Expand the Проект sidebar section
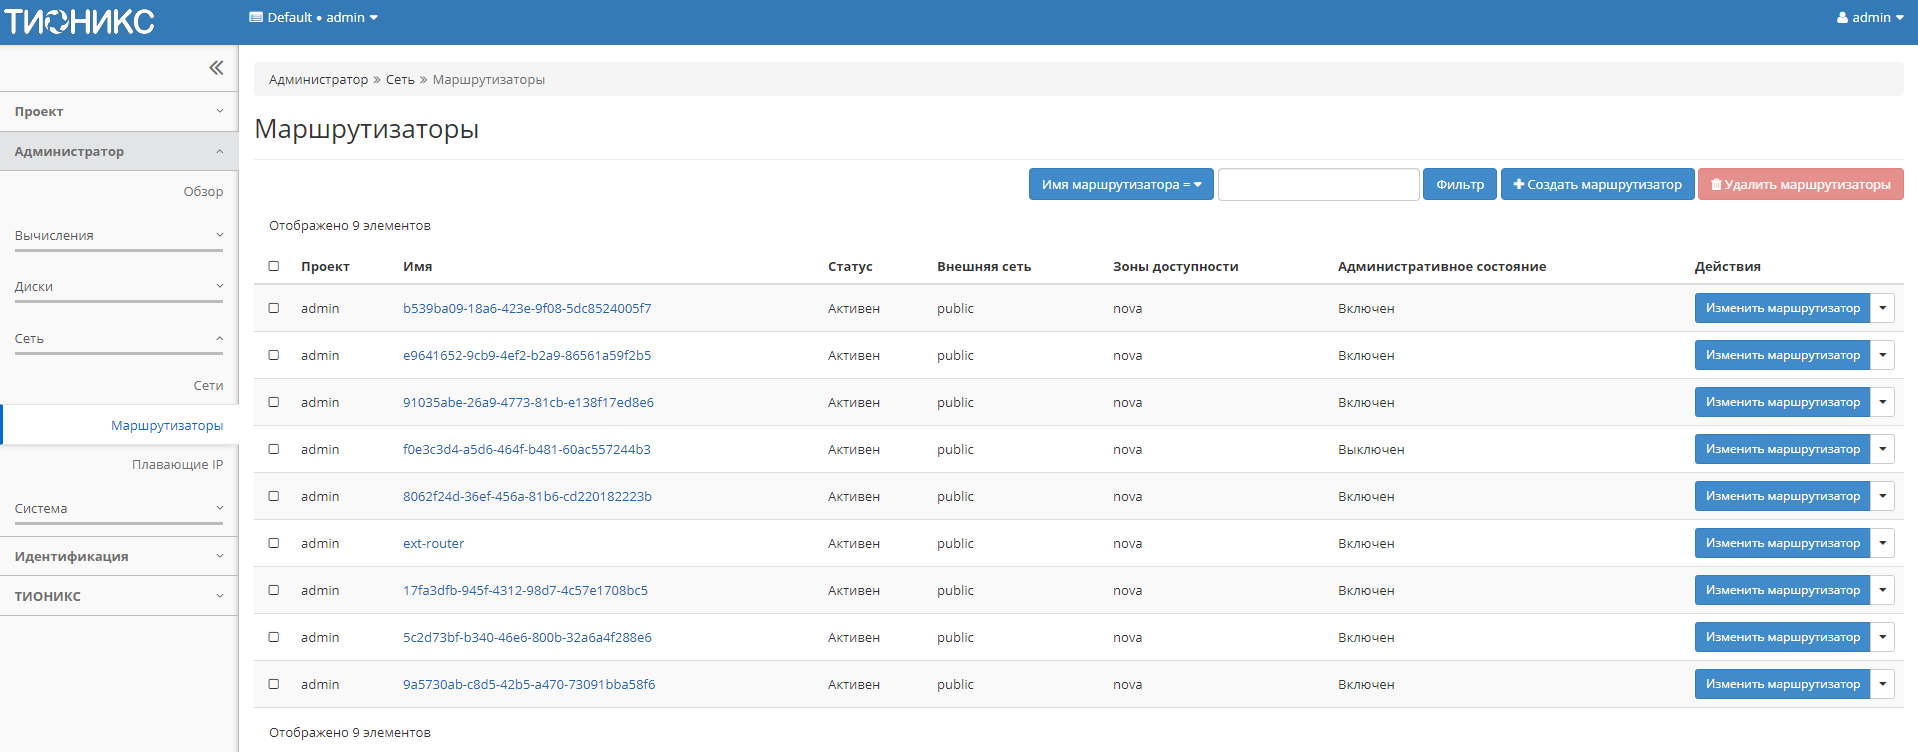Viewport: 1918px width, 752px height. (x=118, y=111)
